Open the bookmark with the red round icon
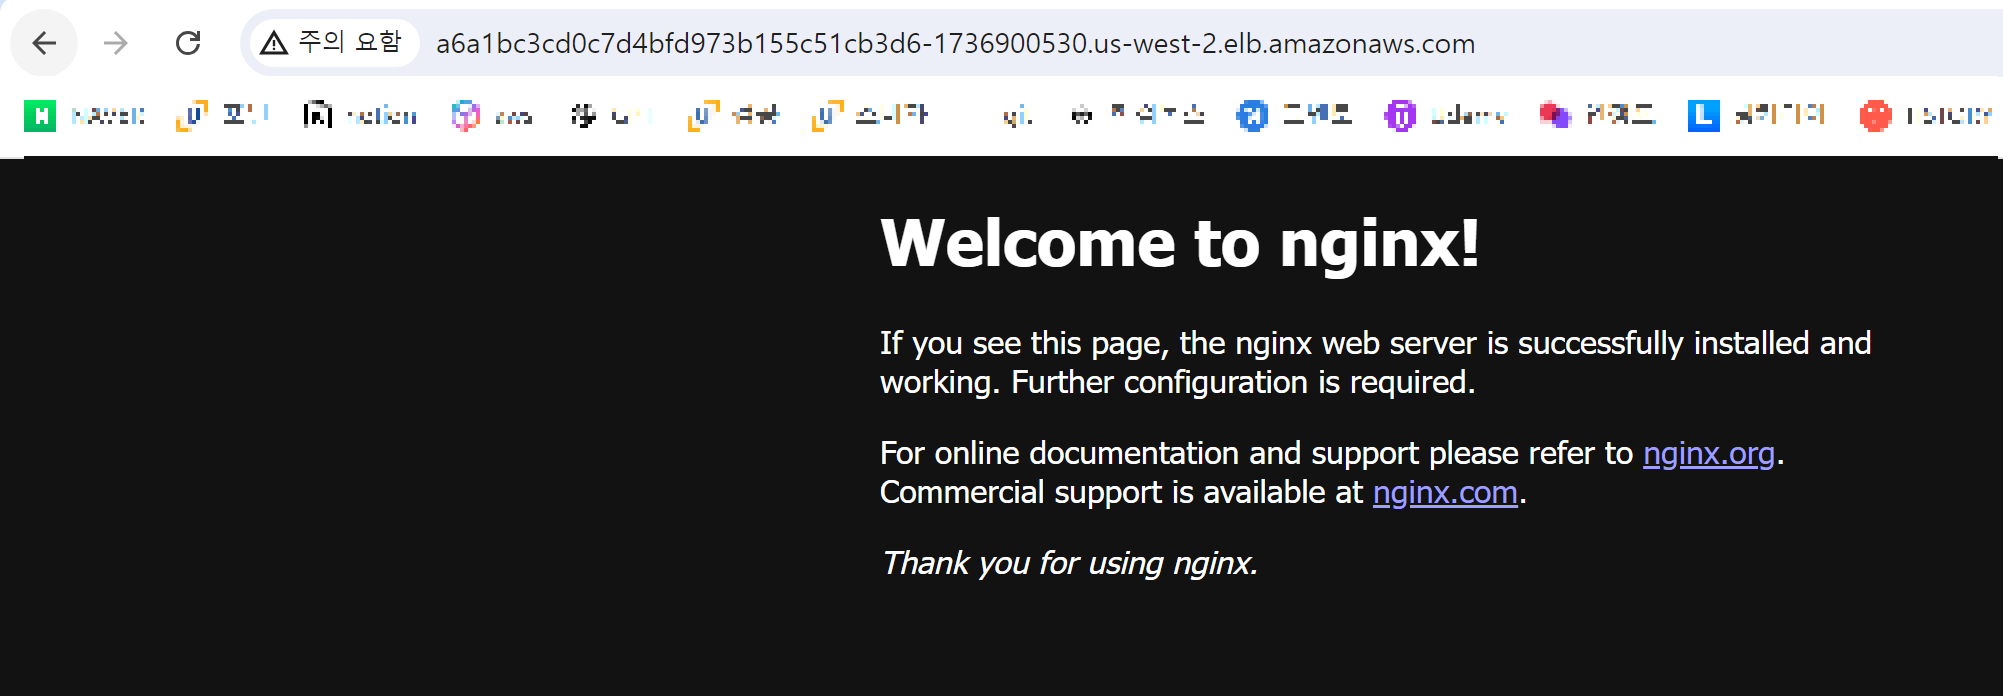This screenshot has width=2003, height=696. 1926,116
